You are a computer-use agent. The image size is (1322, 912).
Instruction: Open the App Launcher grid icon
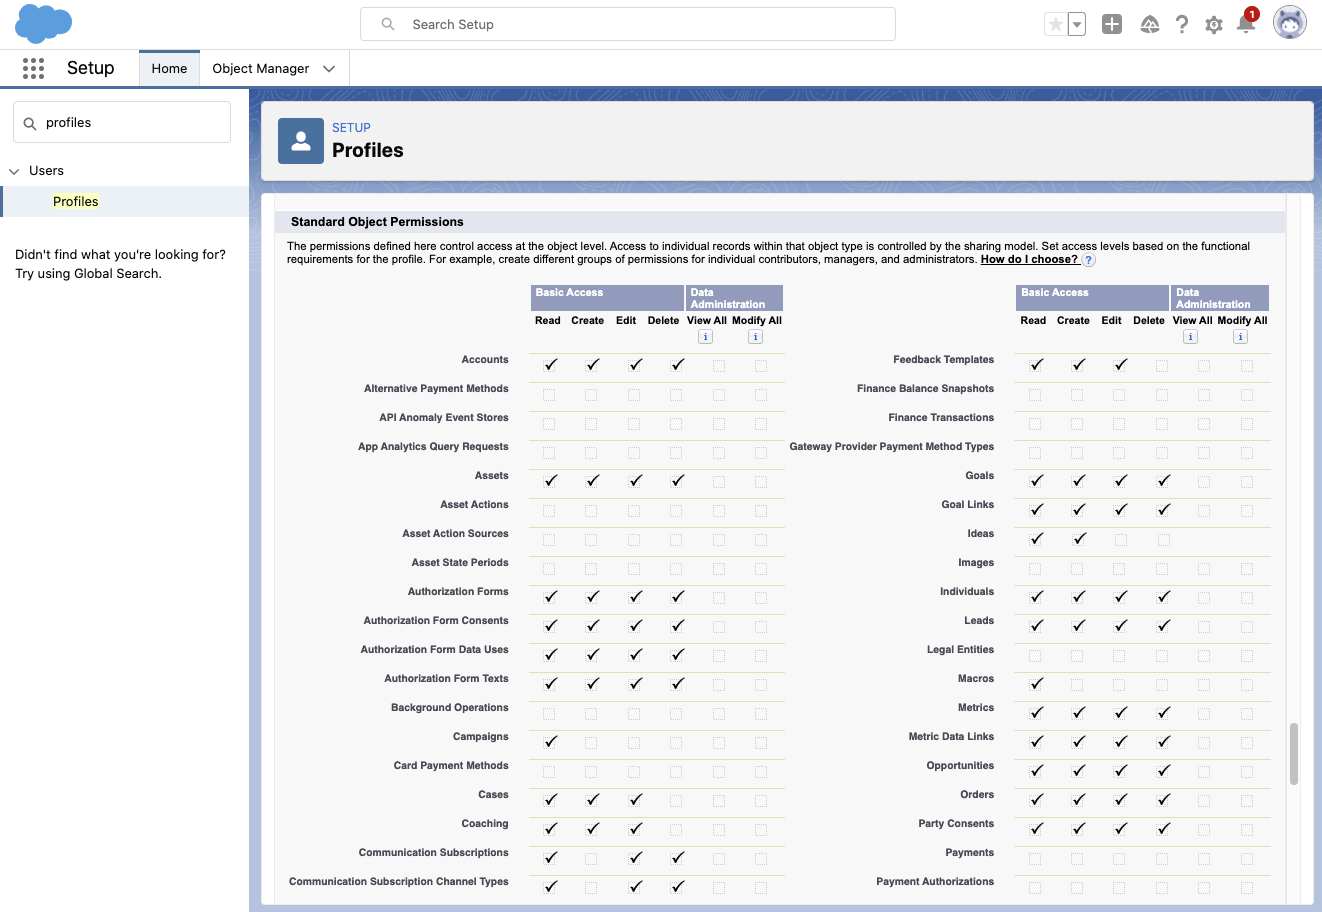pos(33,68)
